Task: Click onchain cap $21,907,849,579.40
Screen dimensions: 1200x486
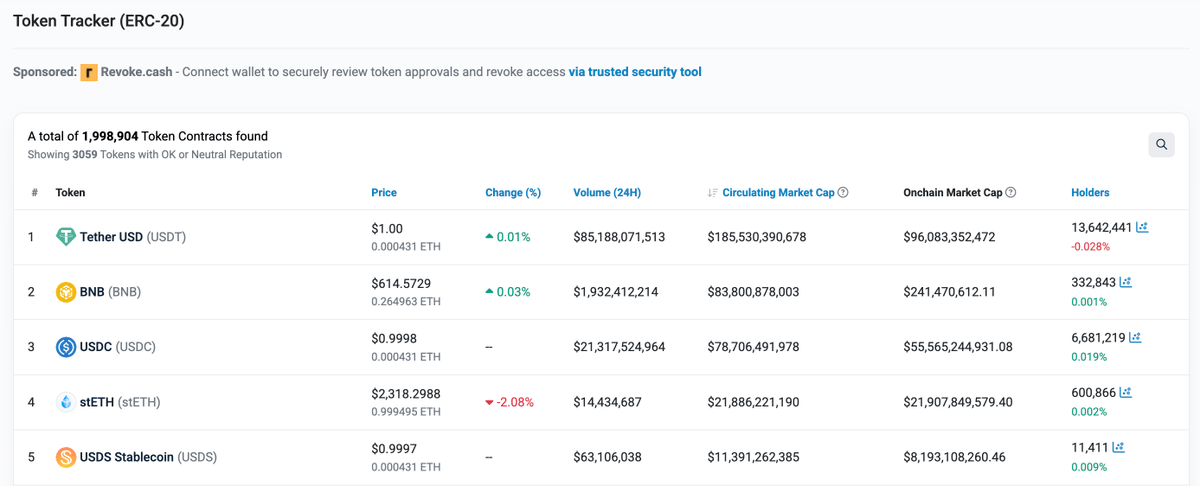Action: coord(958,402)
